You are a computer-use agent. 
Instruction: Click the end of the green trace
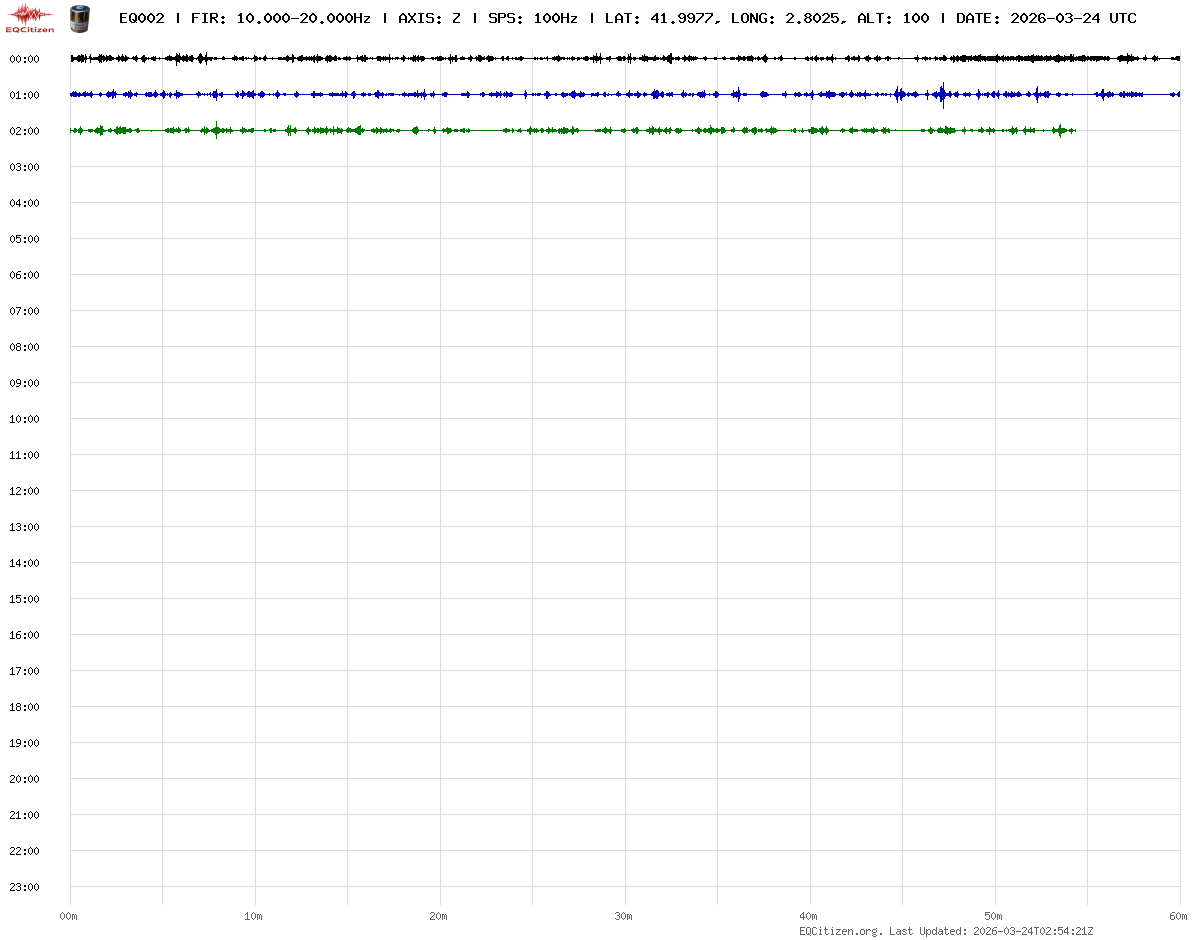(x=1074, y=131)
